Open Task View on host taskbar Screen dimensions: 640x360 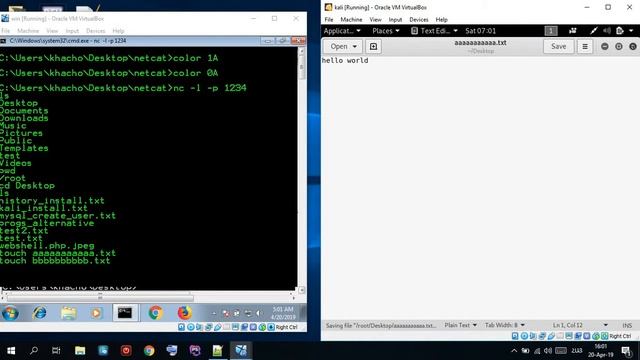pyautogui.click(x=56, y=351)
